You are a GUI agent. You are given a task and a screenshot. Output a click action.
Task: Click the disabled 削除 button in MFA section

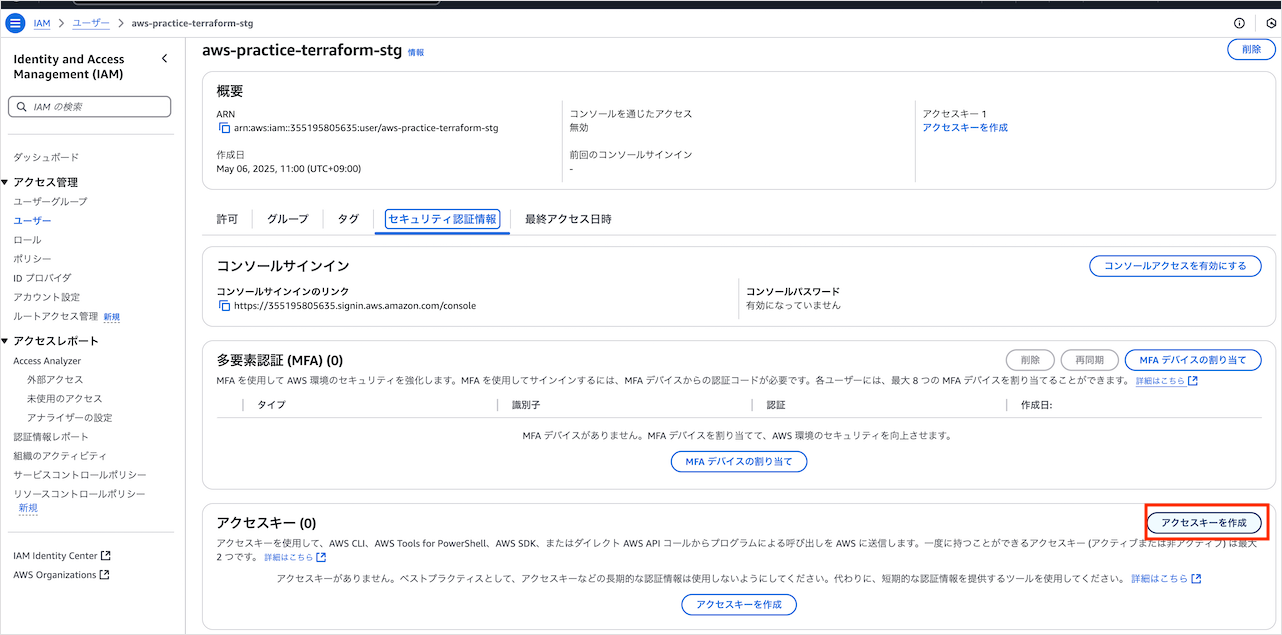tap(1030, 360)
